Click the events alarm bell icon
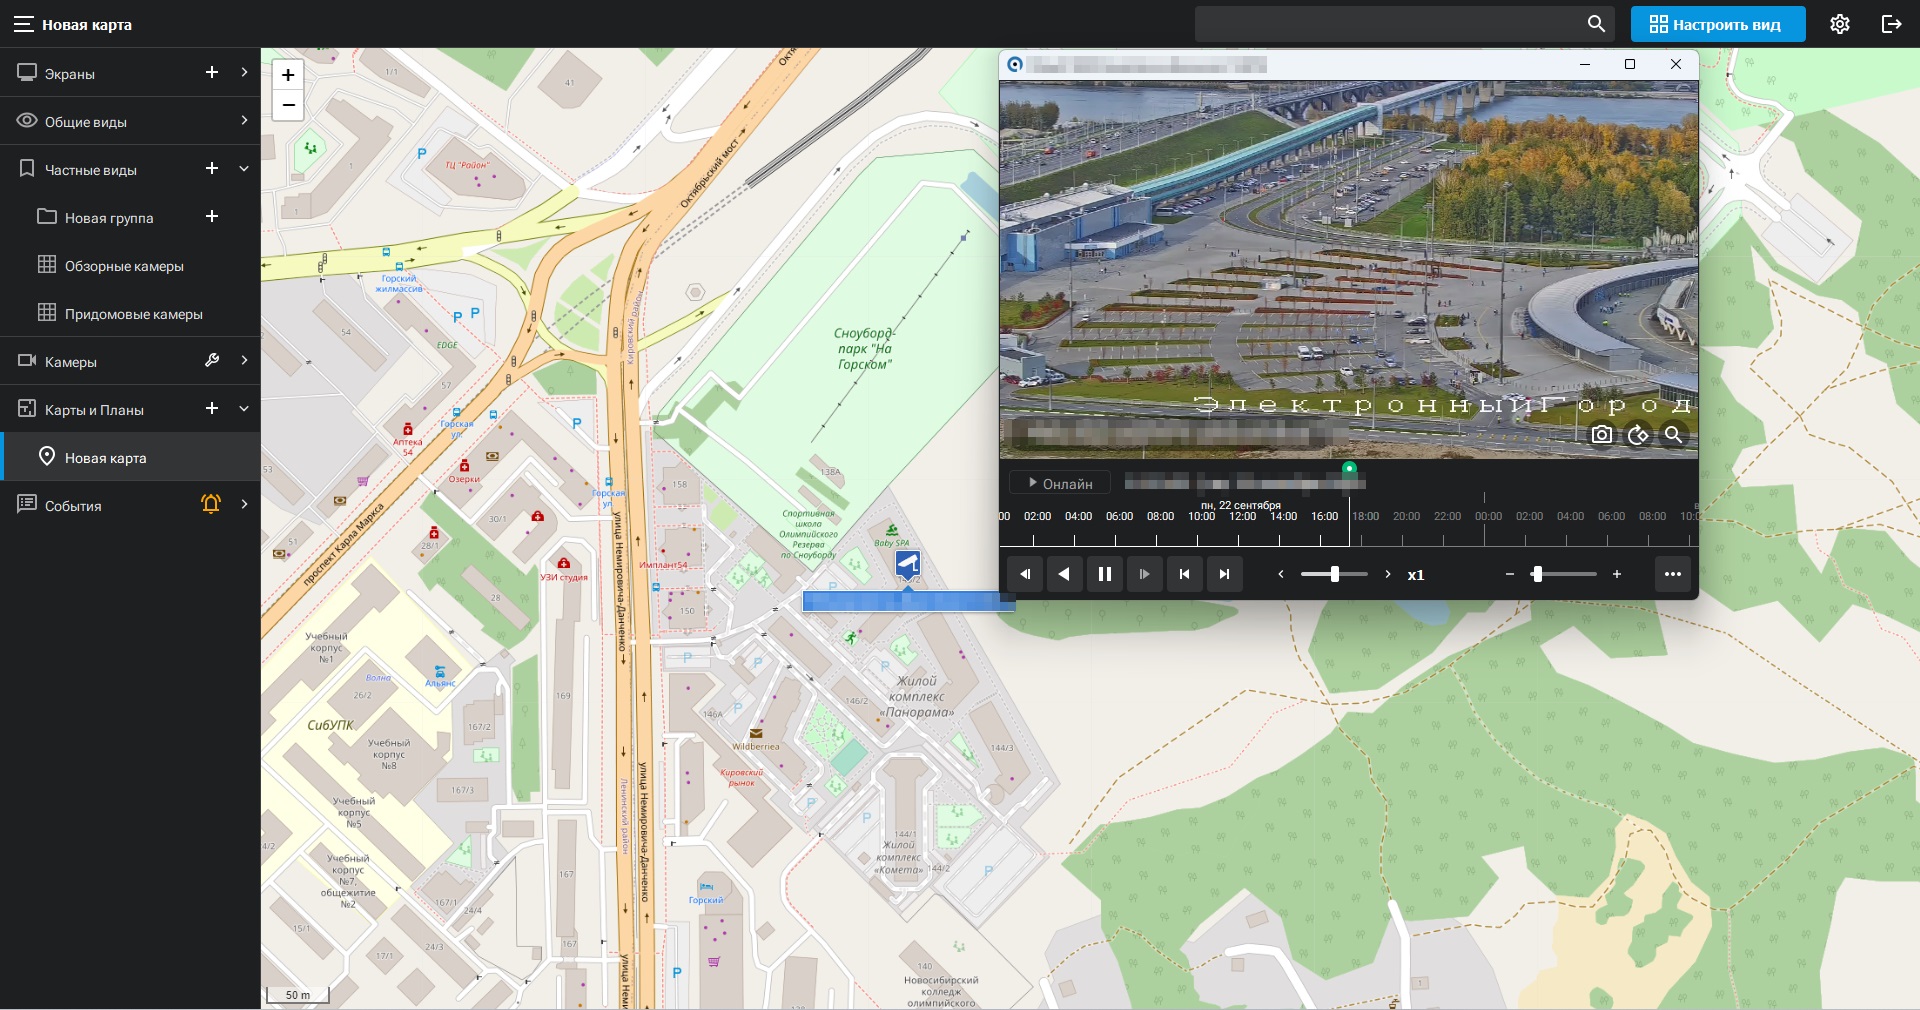Image resolution: width=1920 pixels, height=1010 pixels. click(211, 505)
